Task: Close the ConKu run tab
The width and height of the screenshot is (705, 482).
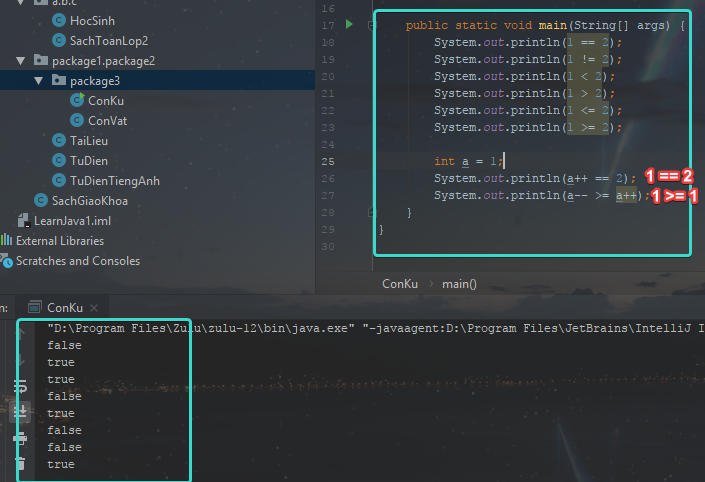Action: coord(94,308)
